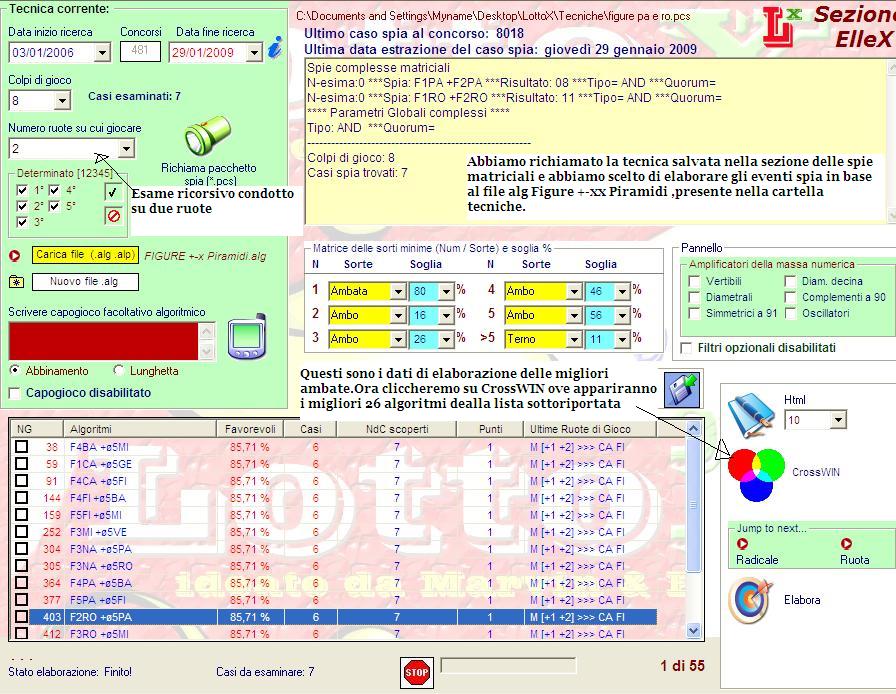Screen dimensions: 896x694
Task: Click the new folder icon beside Nuovo file
Action: (17, 282)
